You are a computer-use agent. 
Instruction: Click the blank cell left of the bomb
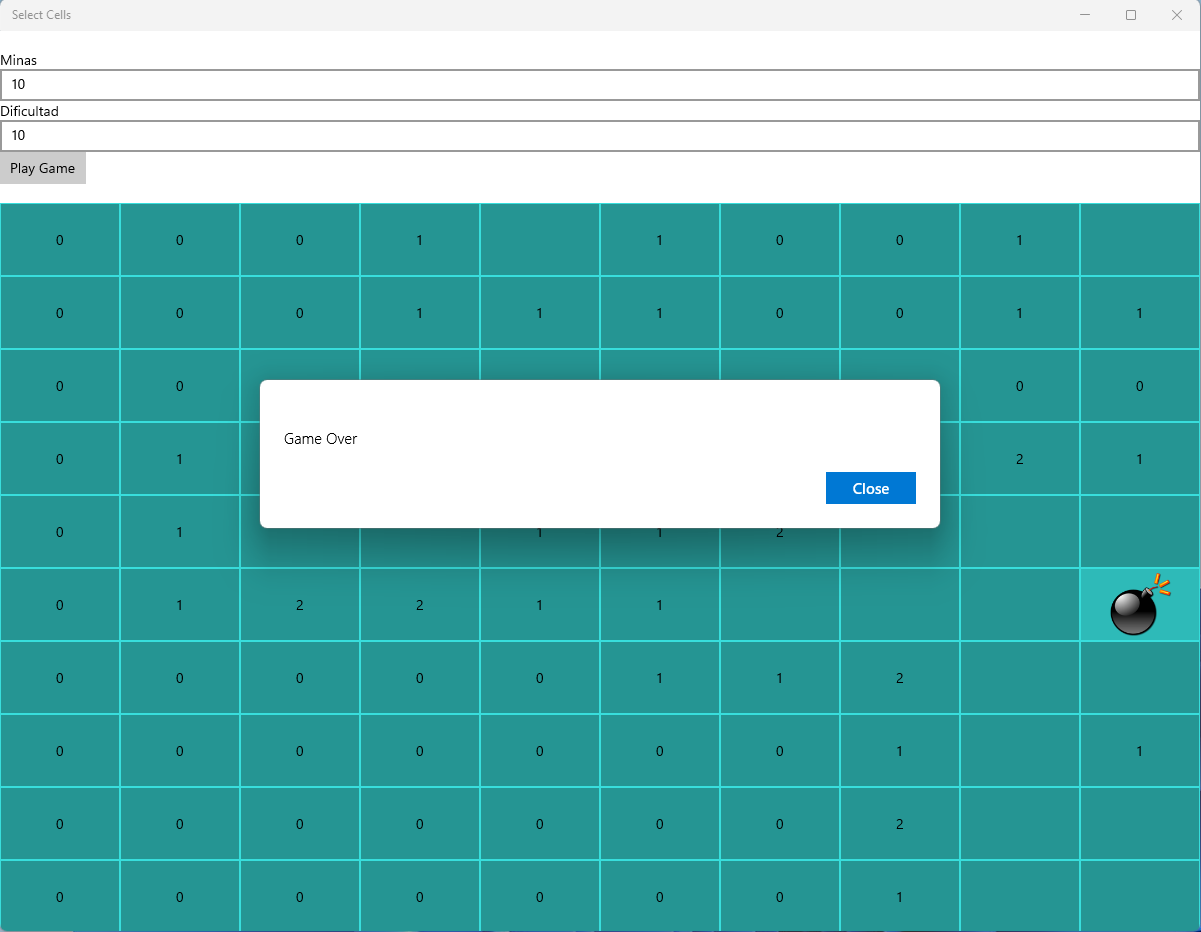pos(1019,605)
